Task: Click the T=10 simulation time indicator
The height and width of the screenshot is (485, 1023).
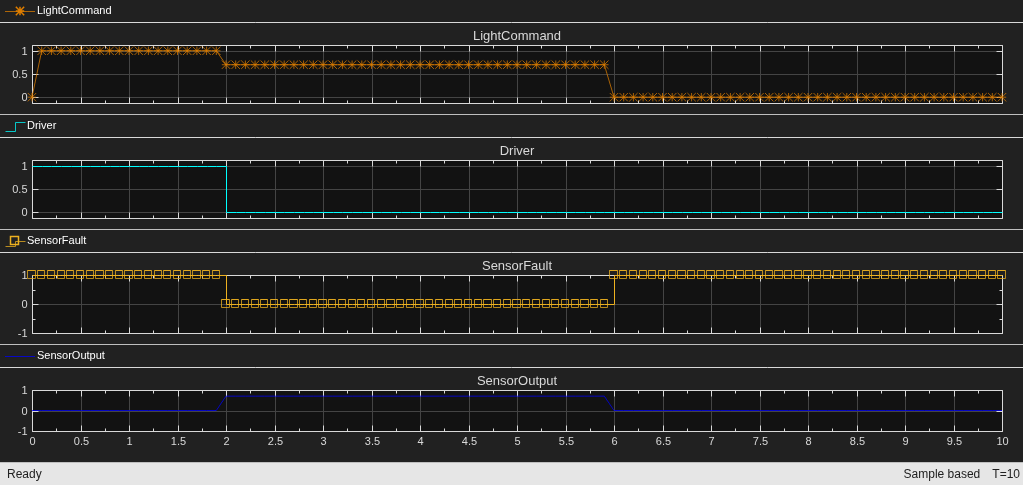Action: [x=1005, y=474]
